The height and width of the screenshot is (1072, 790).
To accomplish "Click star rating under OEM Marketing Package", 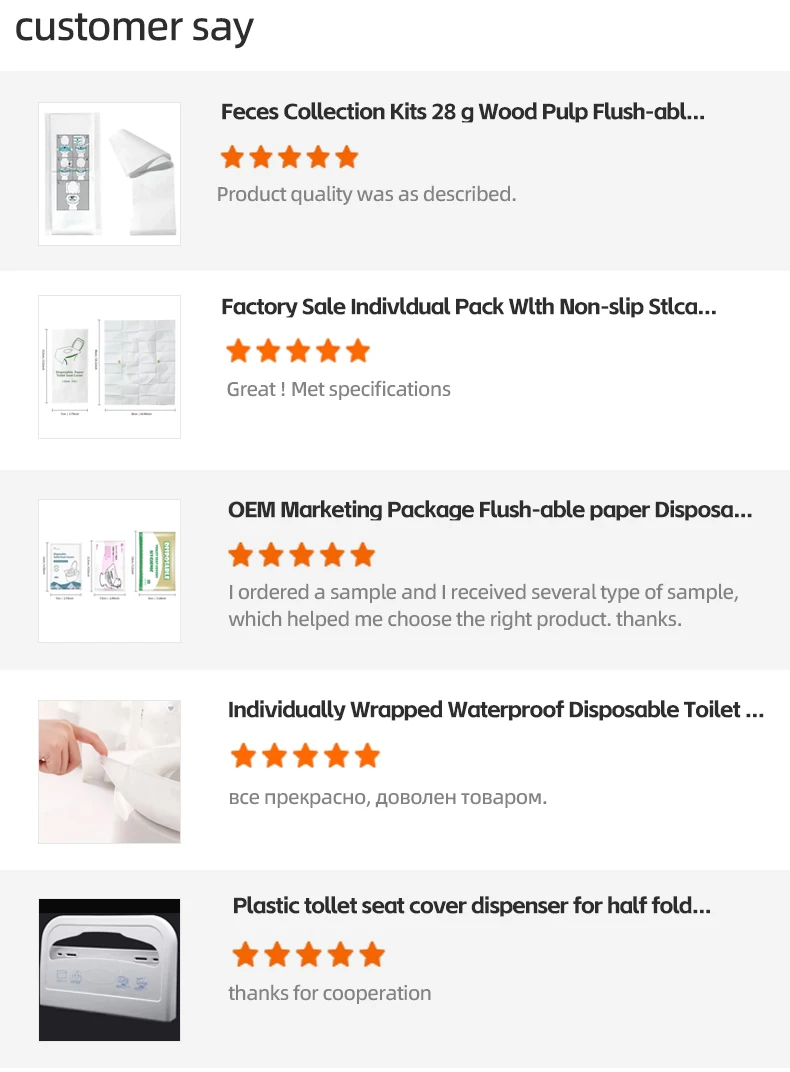I will [302, 554].
